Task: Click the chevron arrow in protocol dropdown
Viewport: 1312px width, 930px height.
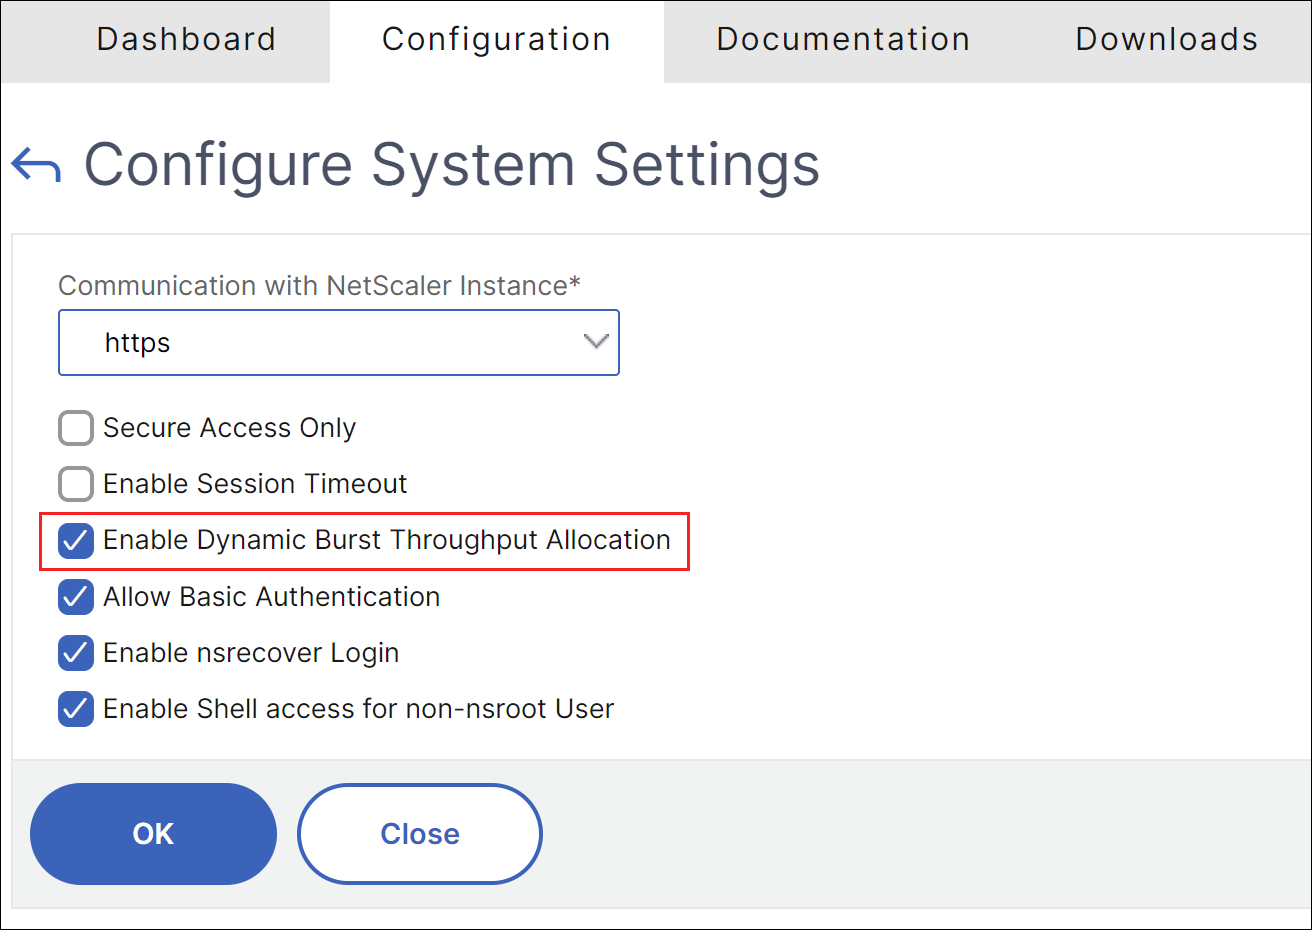Action: [x=596, y=342]
